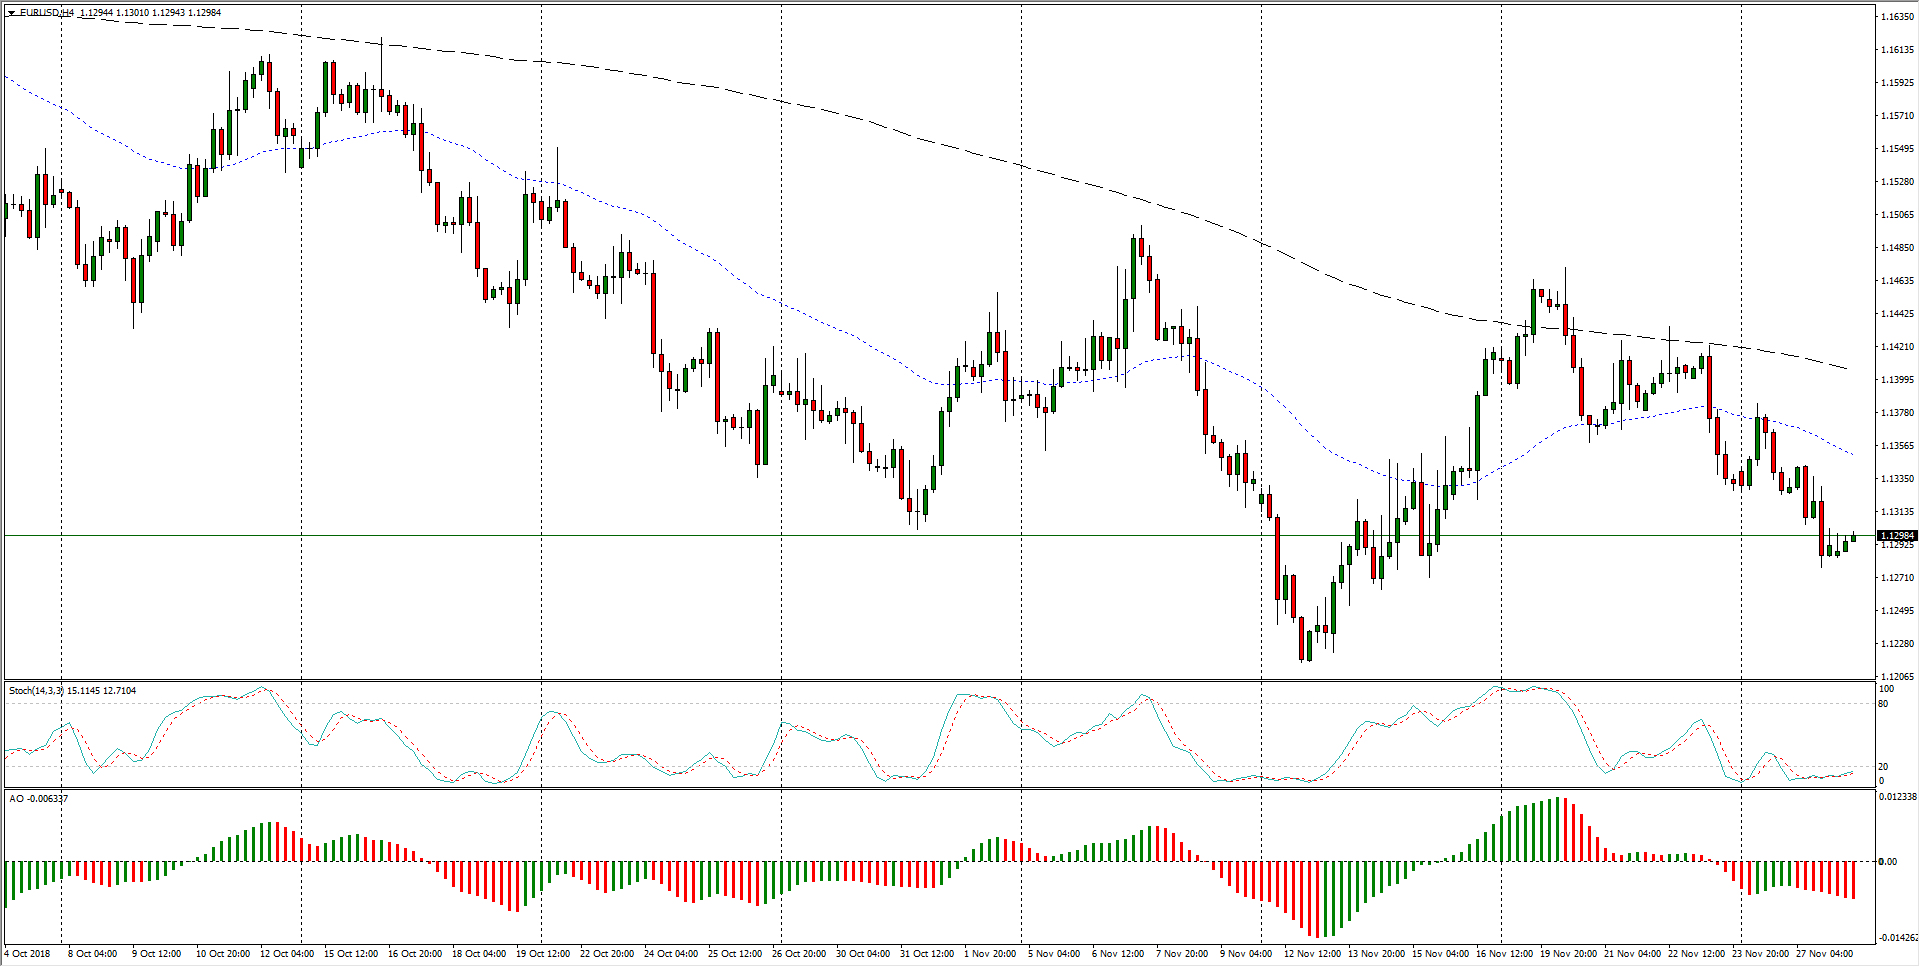Click the 27 Nov 04:00 time label
Image resolution: width=1920 pixels, height=967 pixels.
coord(1825,954)
